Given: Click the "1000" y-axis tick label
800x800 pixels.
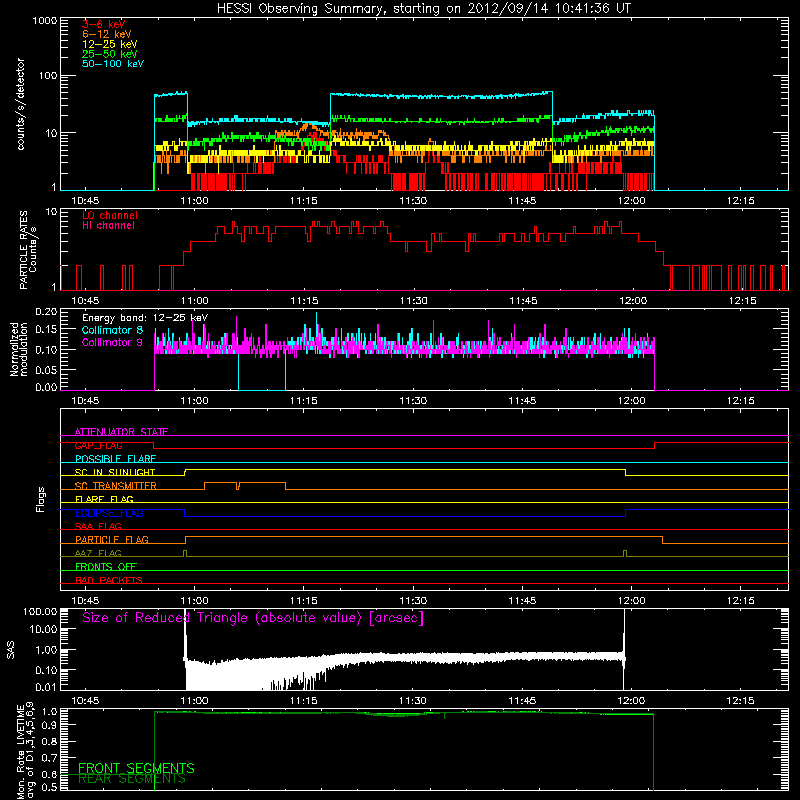Looking at the screenshot, I should click(44, 21).
